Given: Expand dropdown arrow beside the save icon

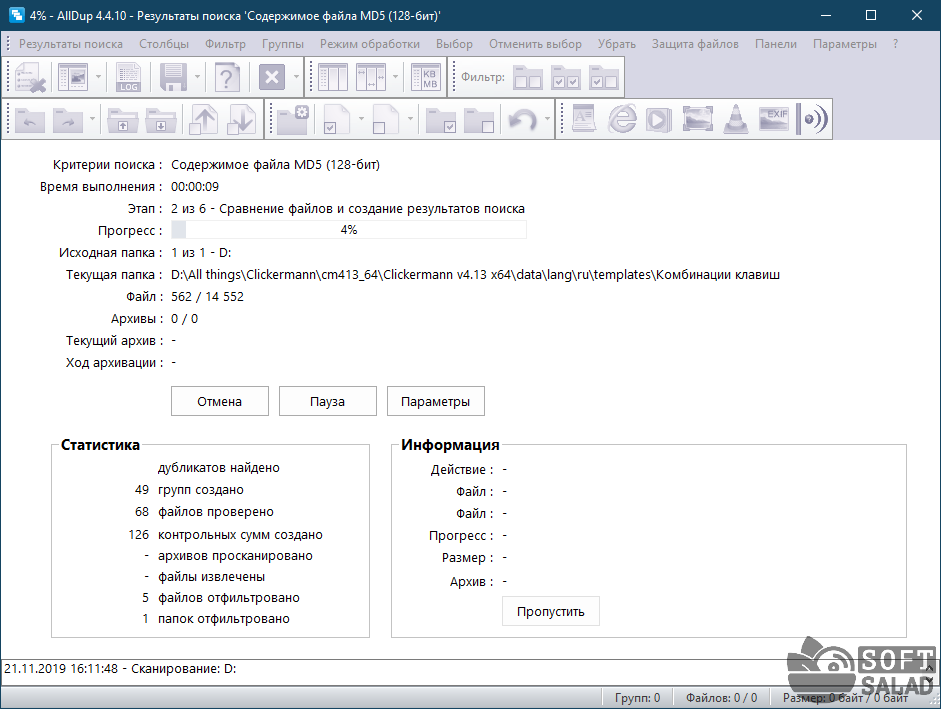Looking at the screenshot, I should tap(198, 78).
